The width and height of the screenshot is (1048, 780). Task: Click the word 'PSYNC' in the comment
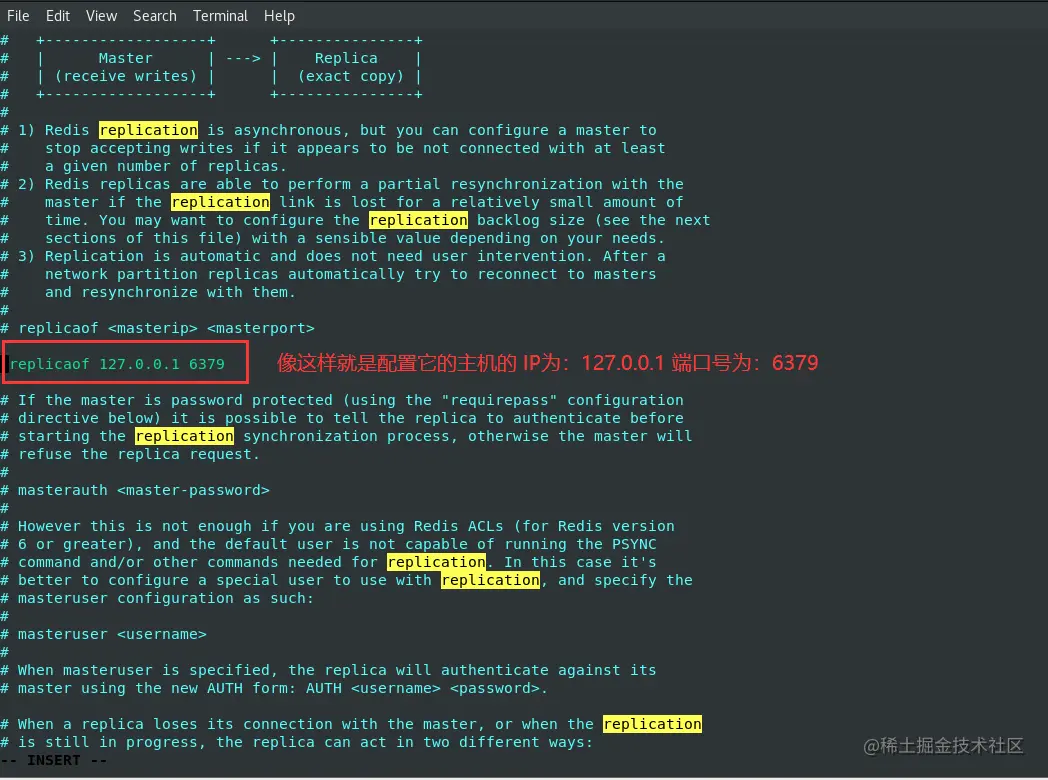point(634,544)
